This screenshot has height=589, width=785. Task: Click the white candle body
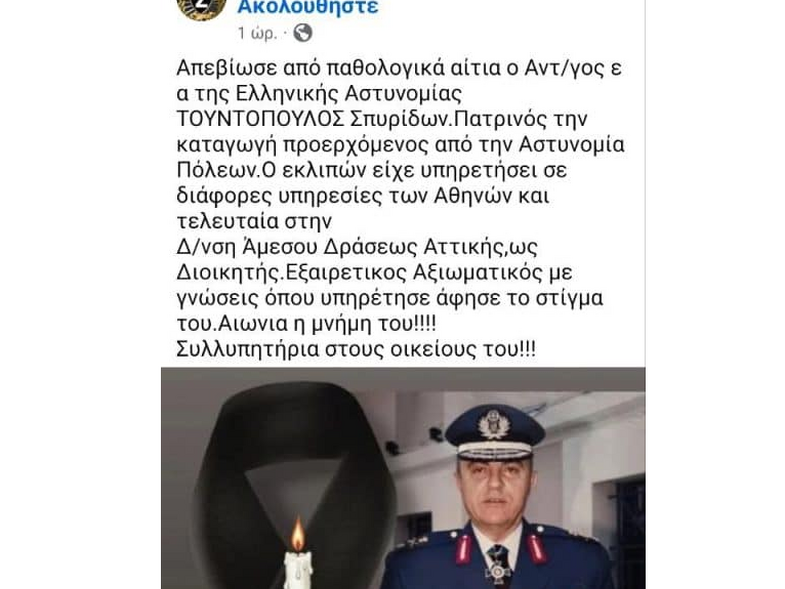[298, 570]
